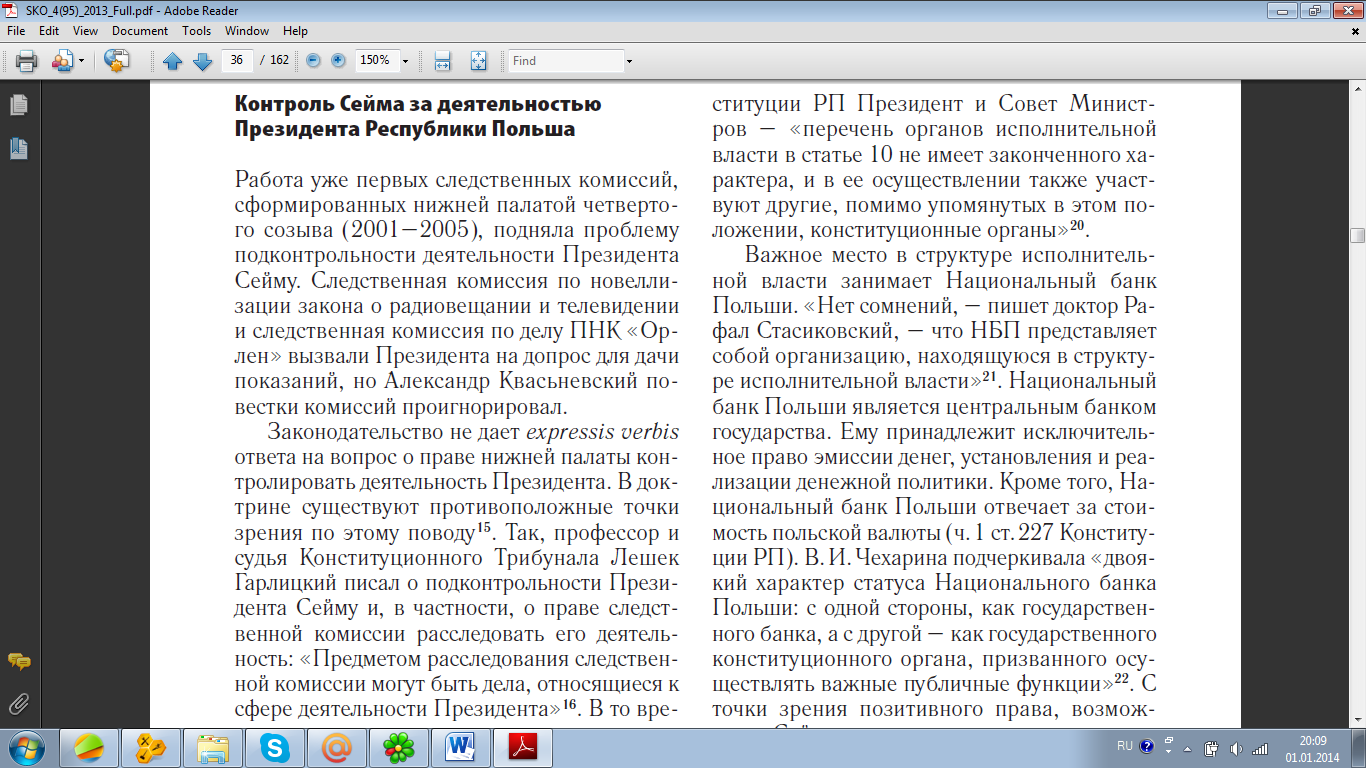
Task: Open Skype from the taskbar
Action: [x=274, y=748]
